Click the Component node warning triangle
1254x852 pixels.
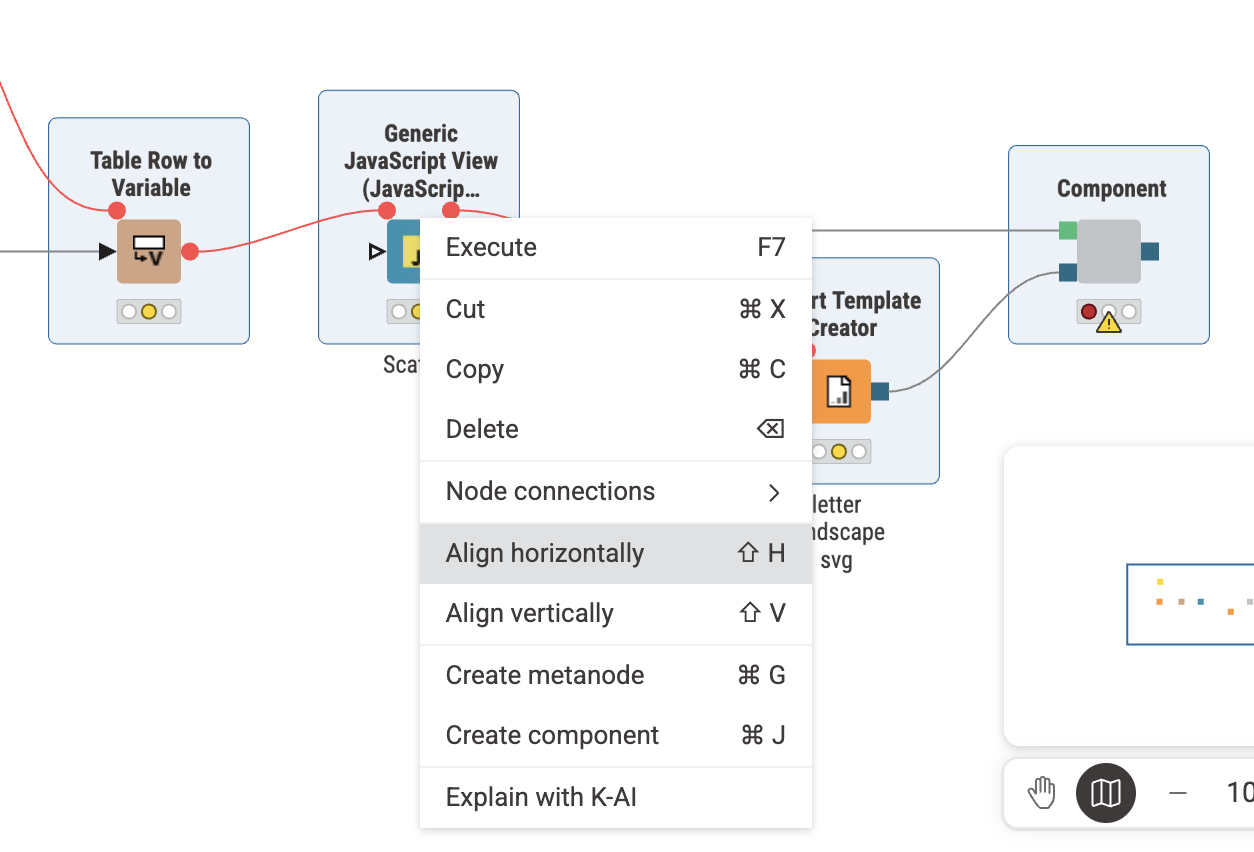(x=1109, y=322)
